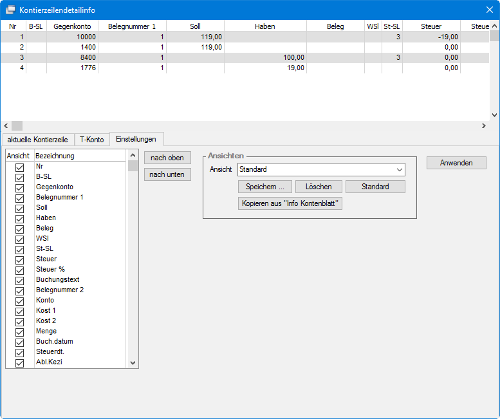
Task: Click the Nr column header in table
Action: tap(13, 26)
